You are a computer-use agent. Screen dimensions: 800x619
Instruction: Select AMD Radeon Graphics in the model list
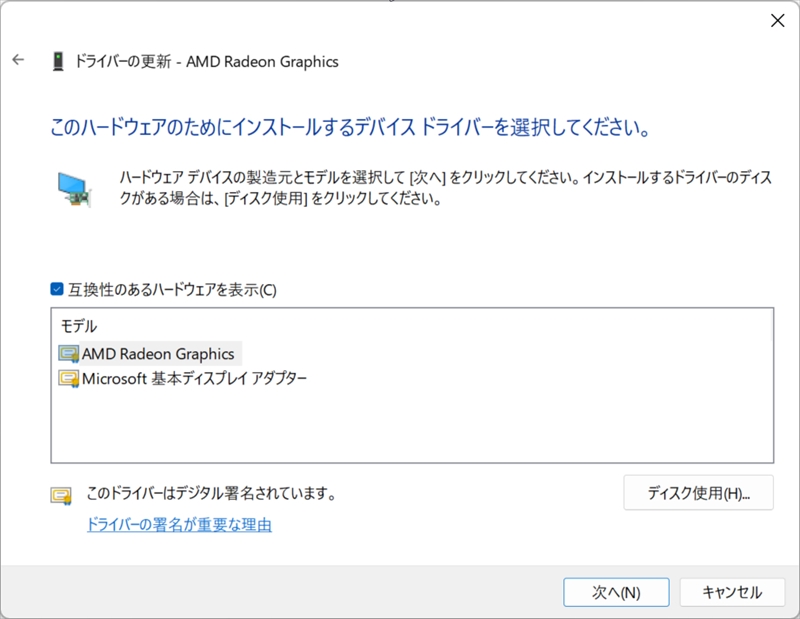coord(158,354)
